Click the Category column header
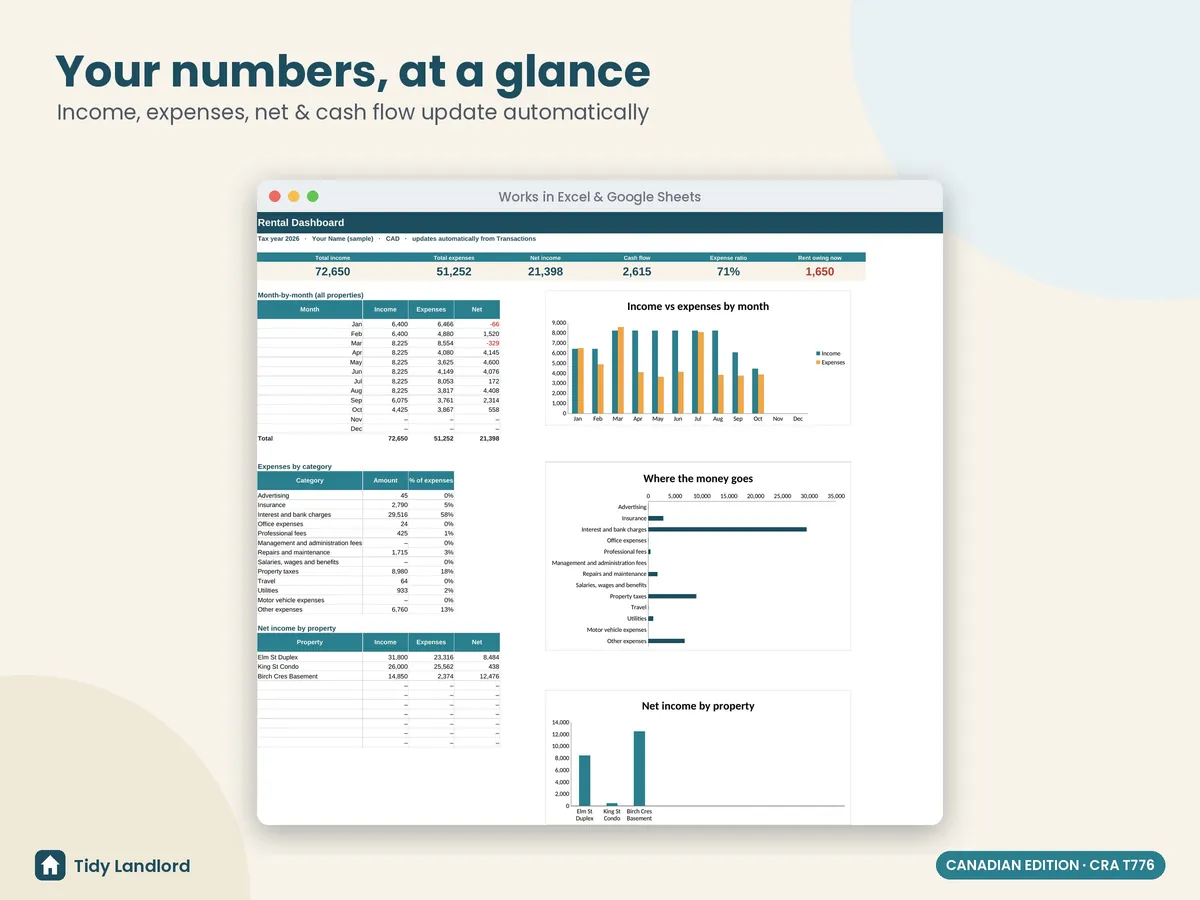Screen dimensions: 1200x900 tap(310, 481)
